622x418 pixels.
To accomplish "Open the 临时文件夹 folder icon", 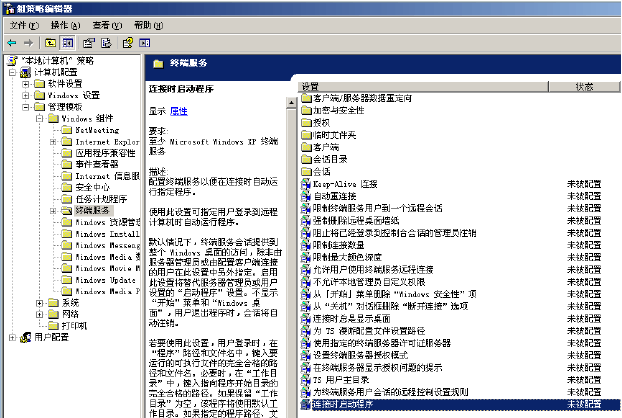I will pyautogui.click(x=306, y=135).
